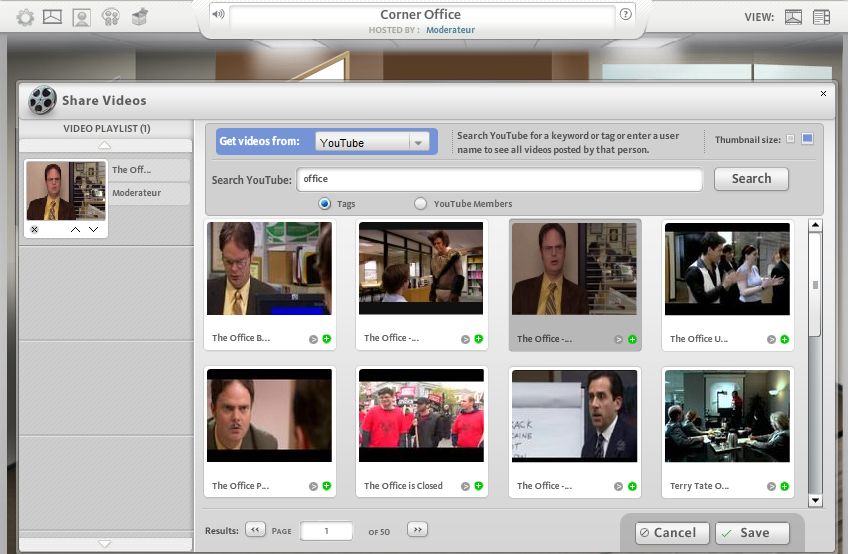Preview bottom-row 'The Office -...' video
The width and height of the screenshot is (848, 554).
pos(619,486)
